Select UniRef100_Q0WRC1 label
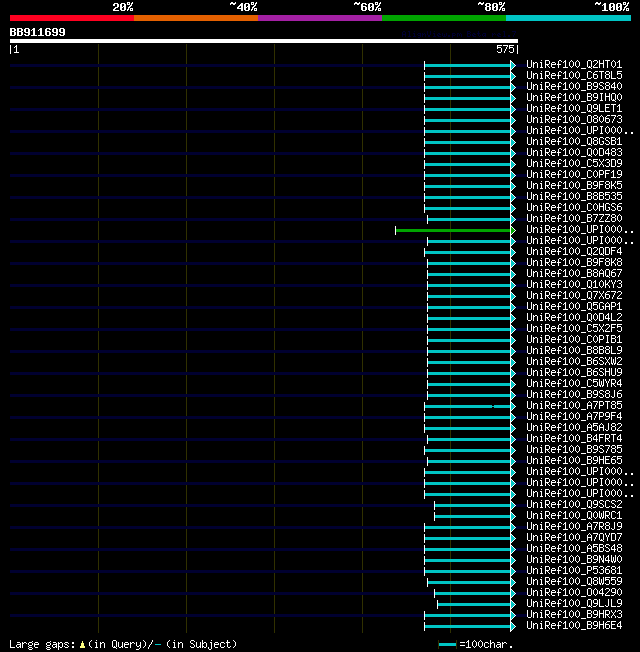Viewport: 640px width, 652px height. pyautogui.click(x=574, y=515)
